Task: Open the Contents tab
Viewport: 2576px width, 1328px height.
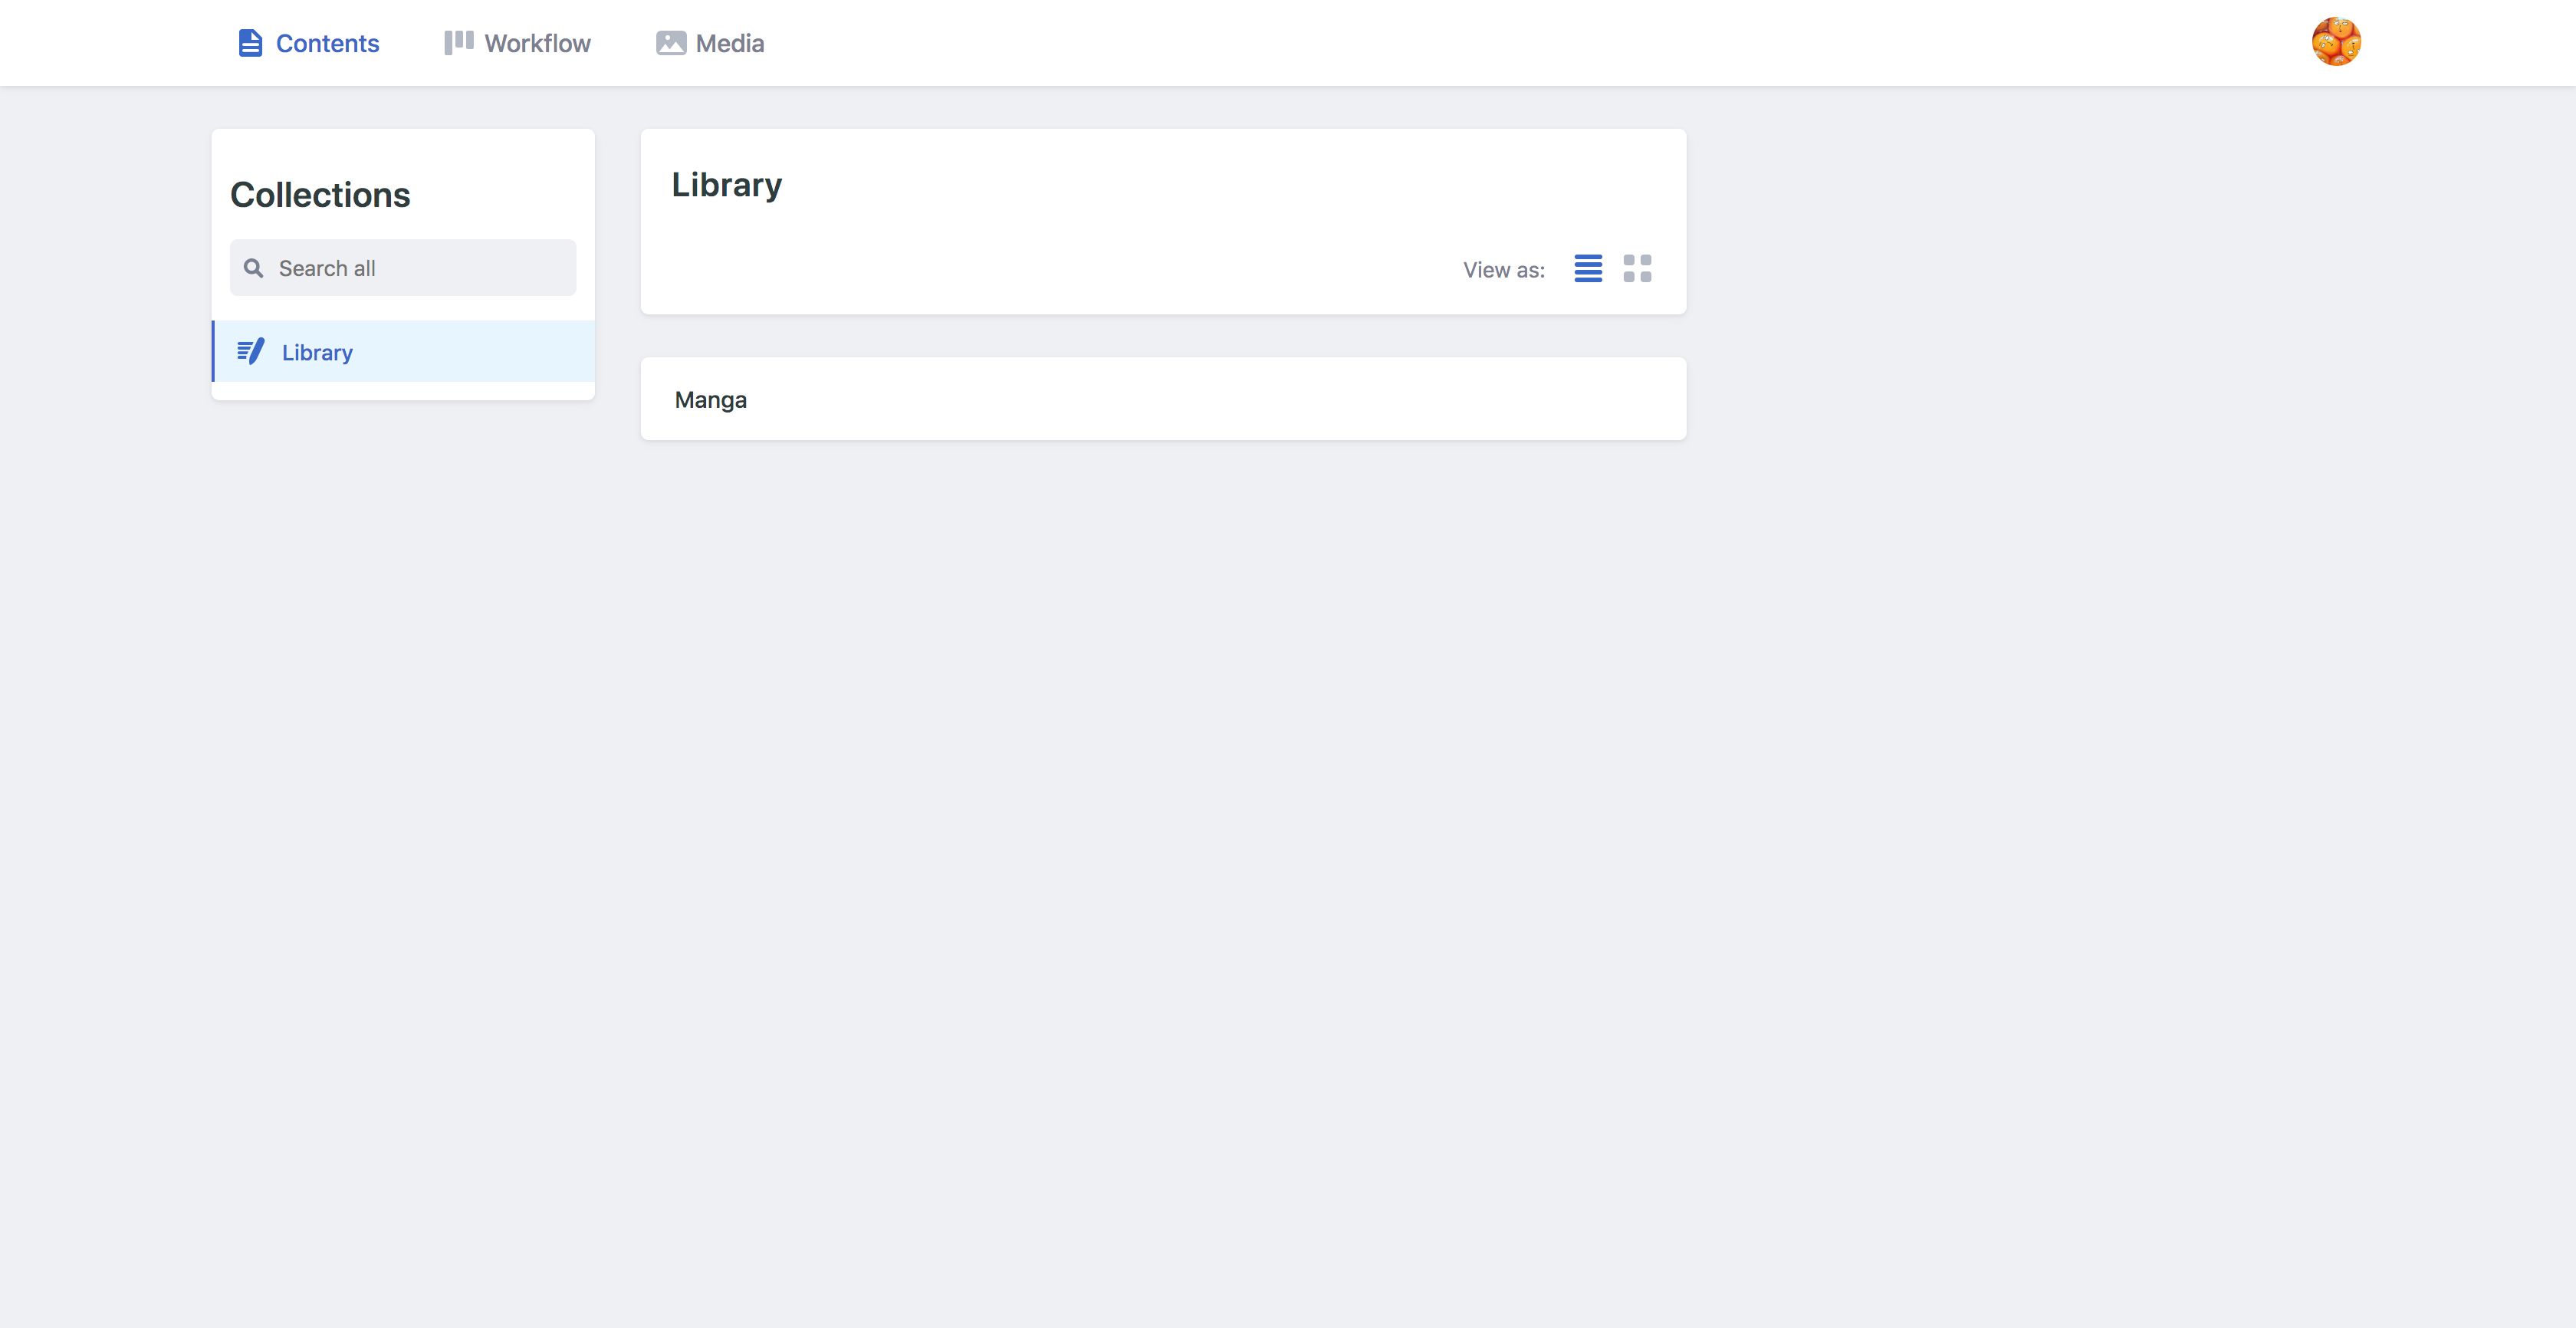Action: coord(309,43)
